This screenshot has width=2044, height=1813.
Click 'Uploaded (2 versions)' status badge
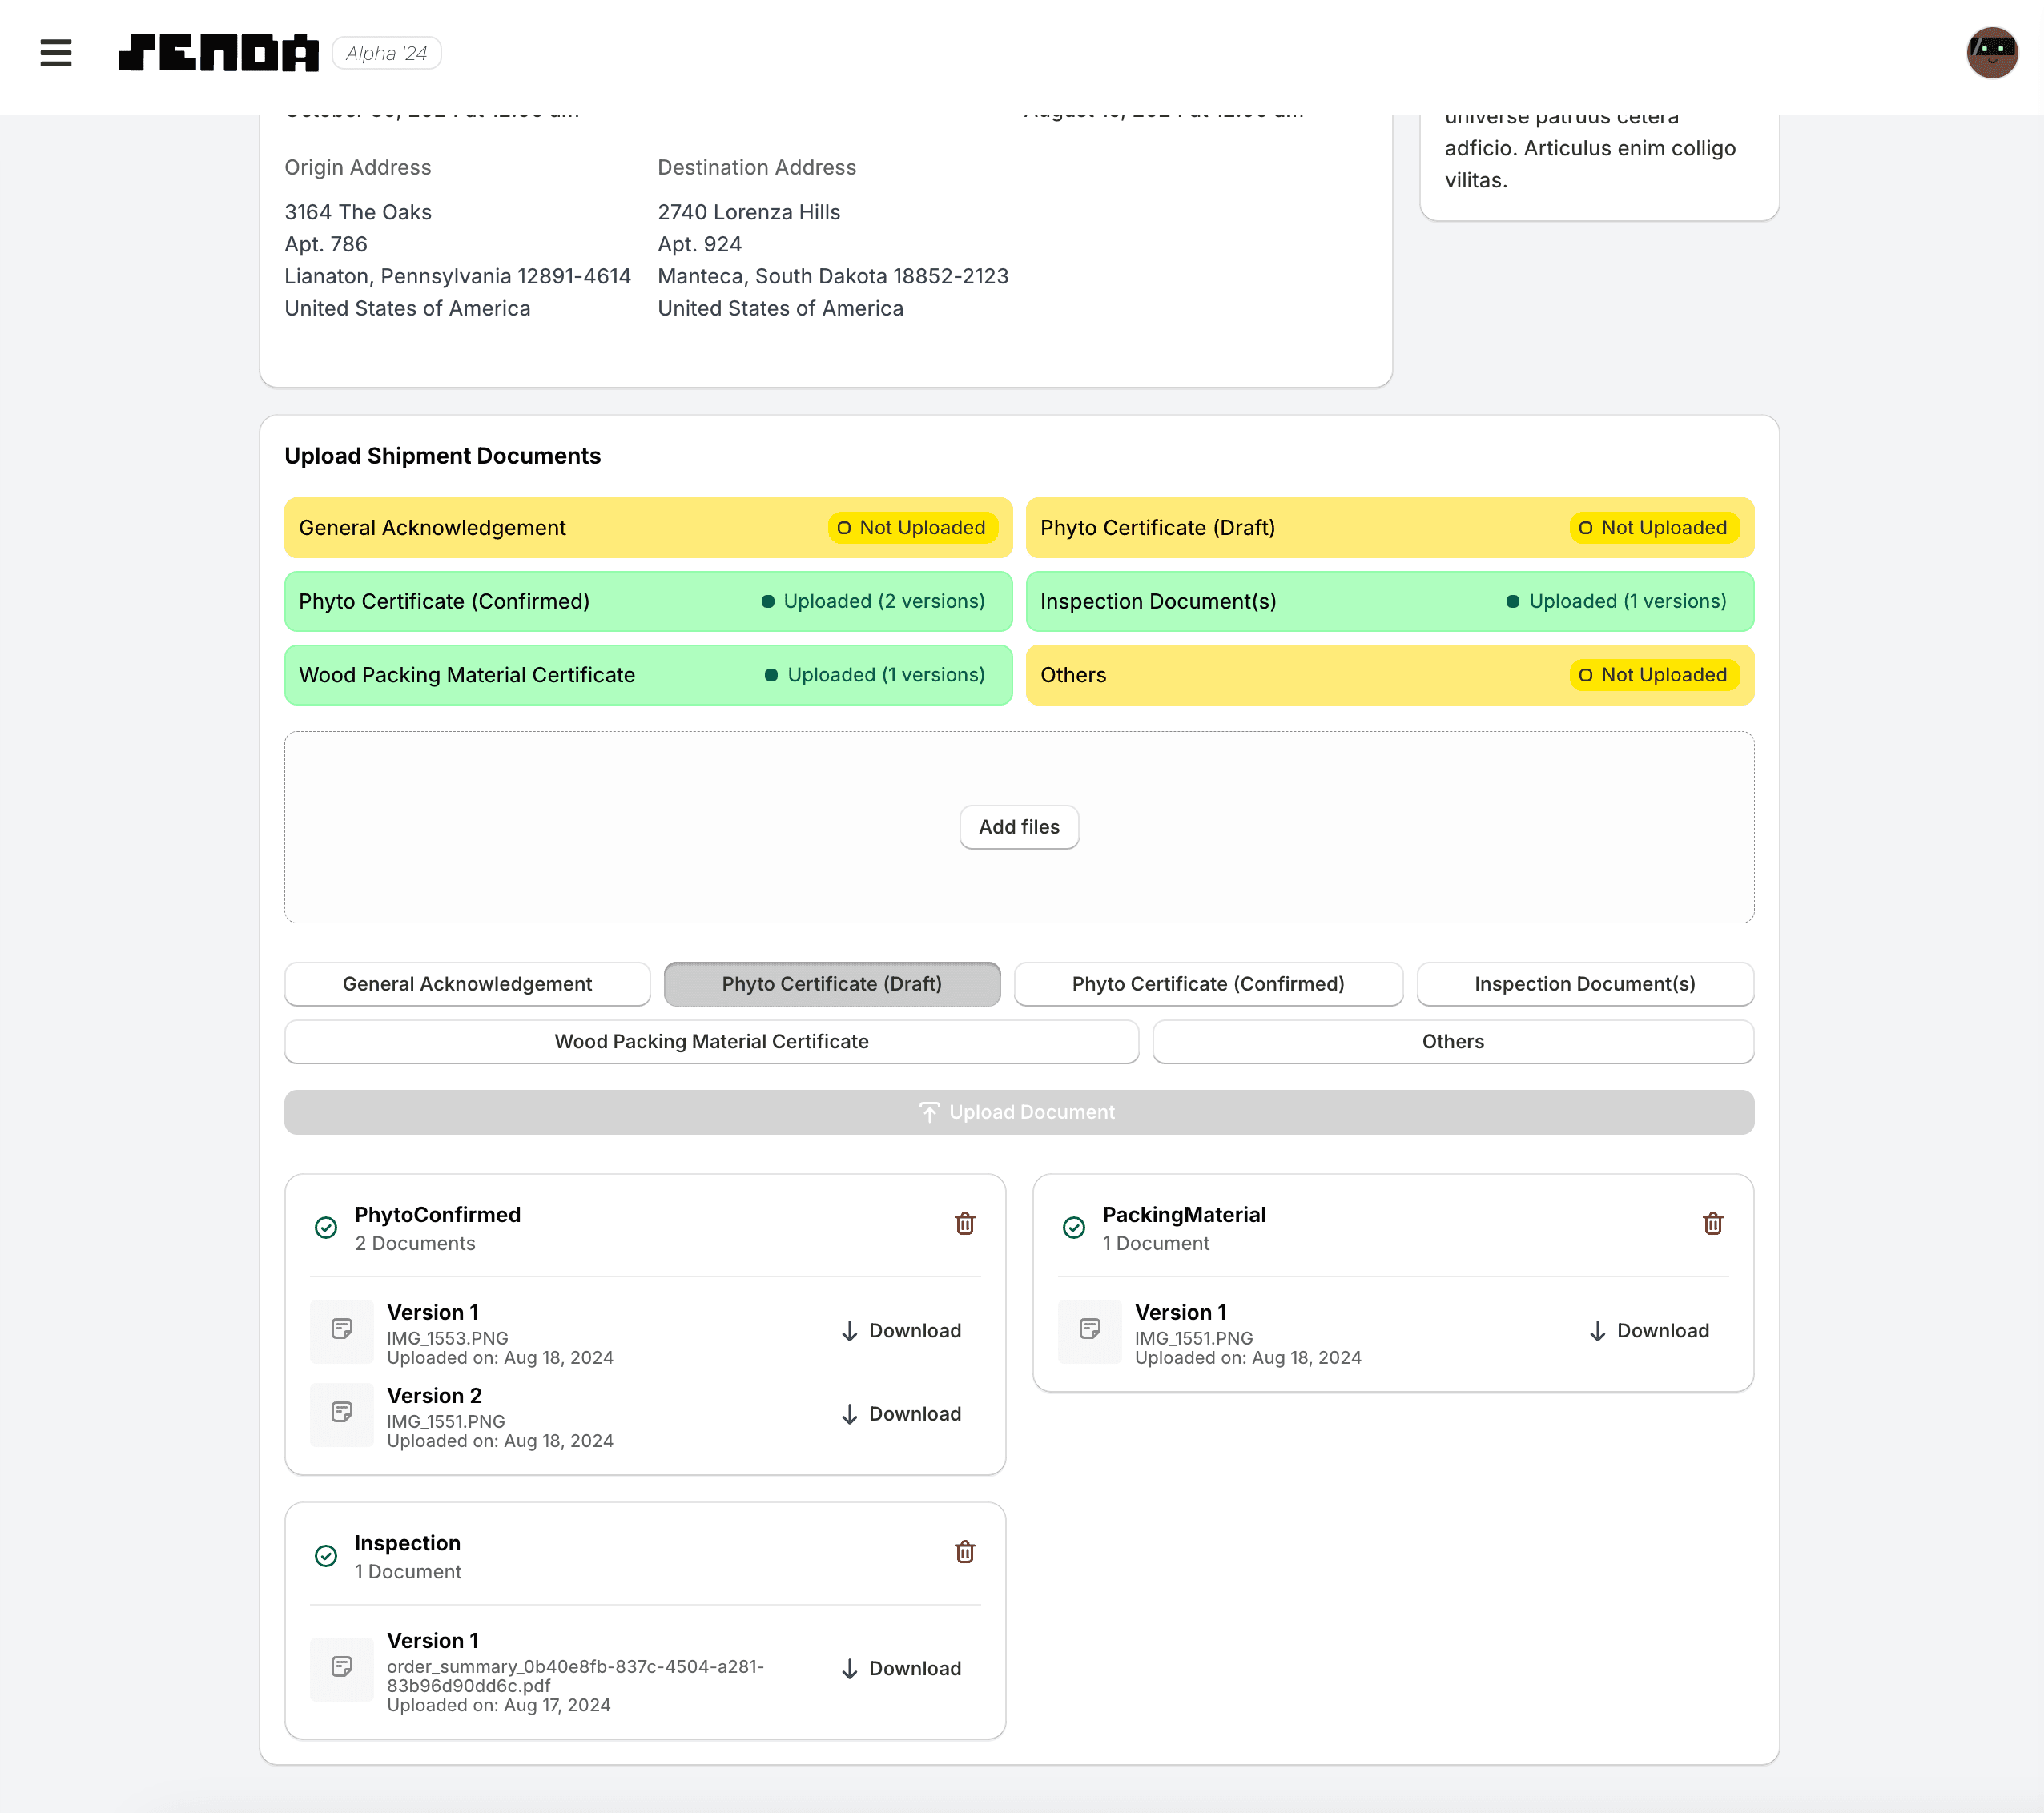(872, 601)
